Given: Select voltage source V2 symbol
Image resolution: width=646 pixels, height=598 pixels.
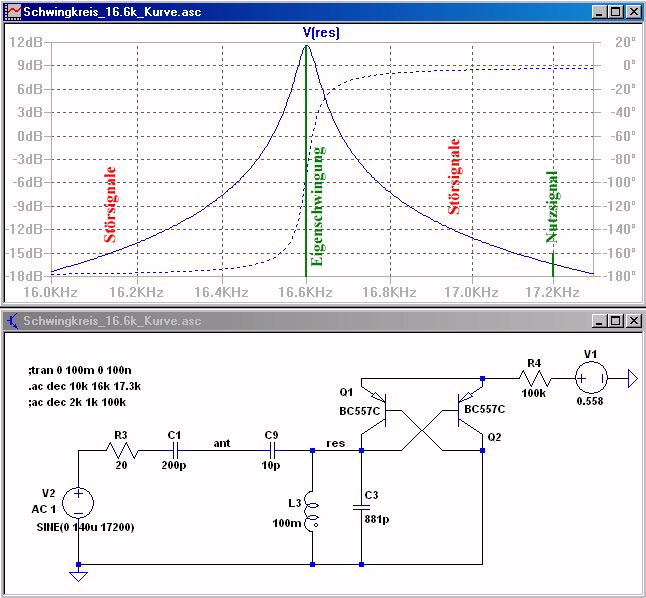Looking at the screenshot, I should pos(78,503).
